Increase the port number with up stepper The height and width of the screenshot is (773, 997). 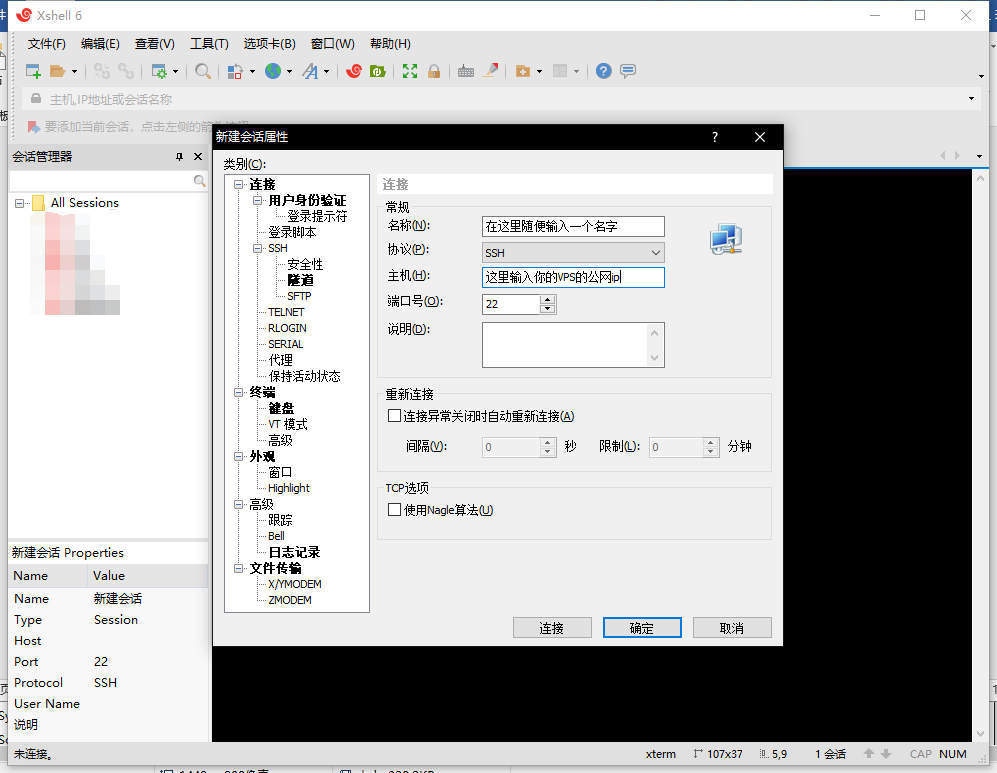[x=547, y=299]
